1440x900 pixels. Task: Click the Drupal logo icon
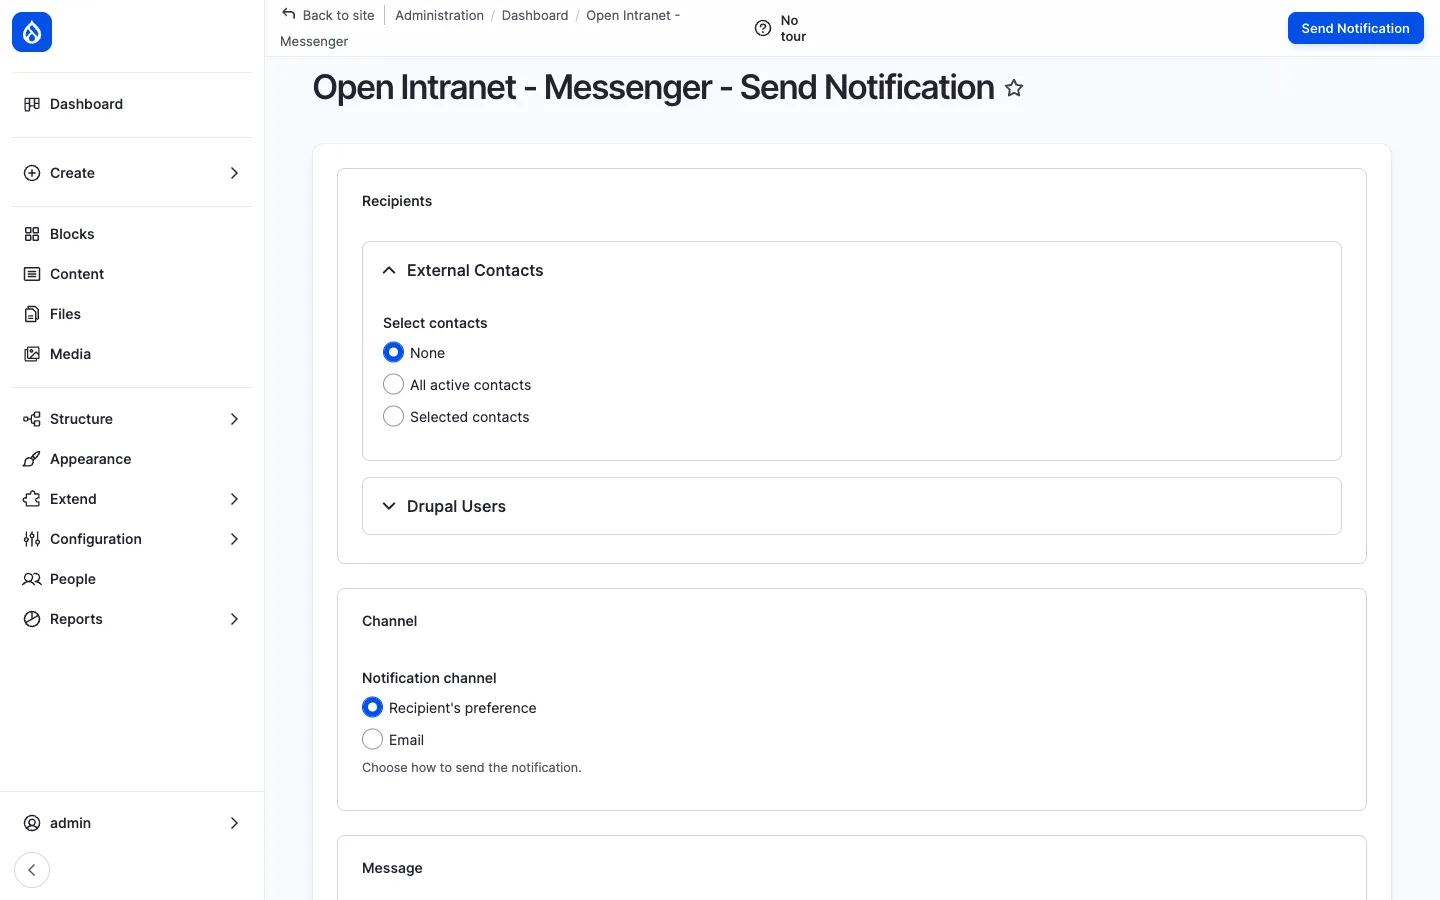32,32
